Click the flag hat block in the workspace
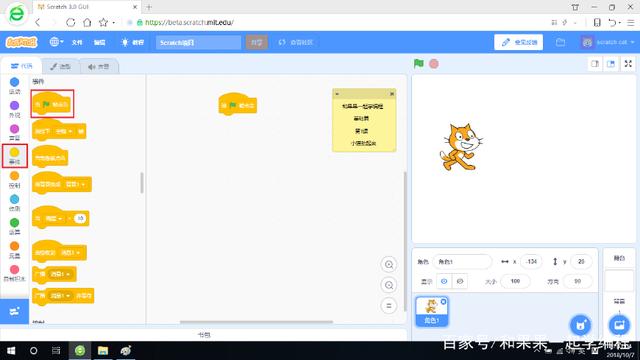This screenshot has width=640, height=360. coord(238,104)
